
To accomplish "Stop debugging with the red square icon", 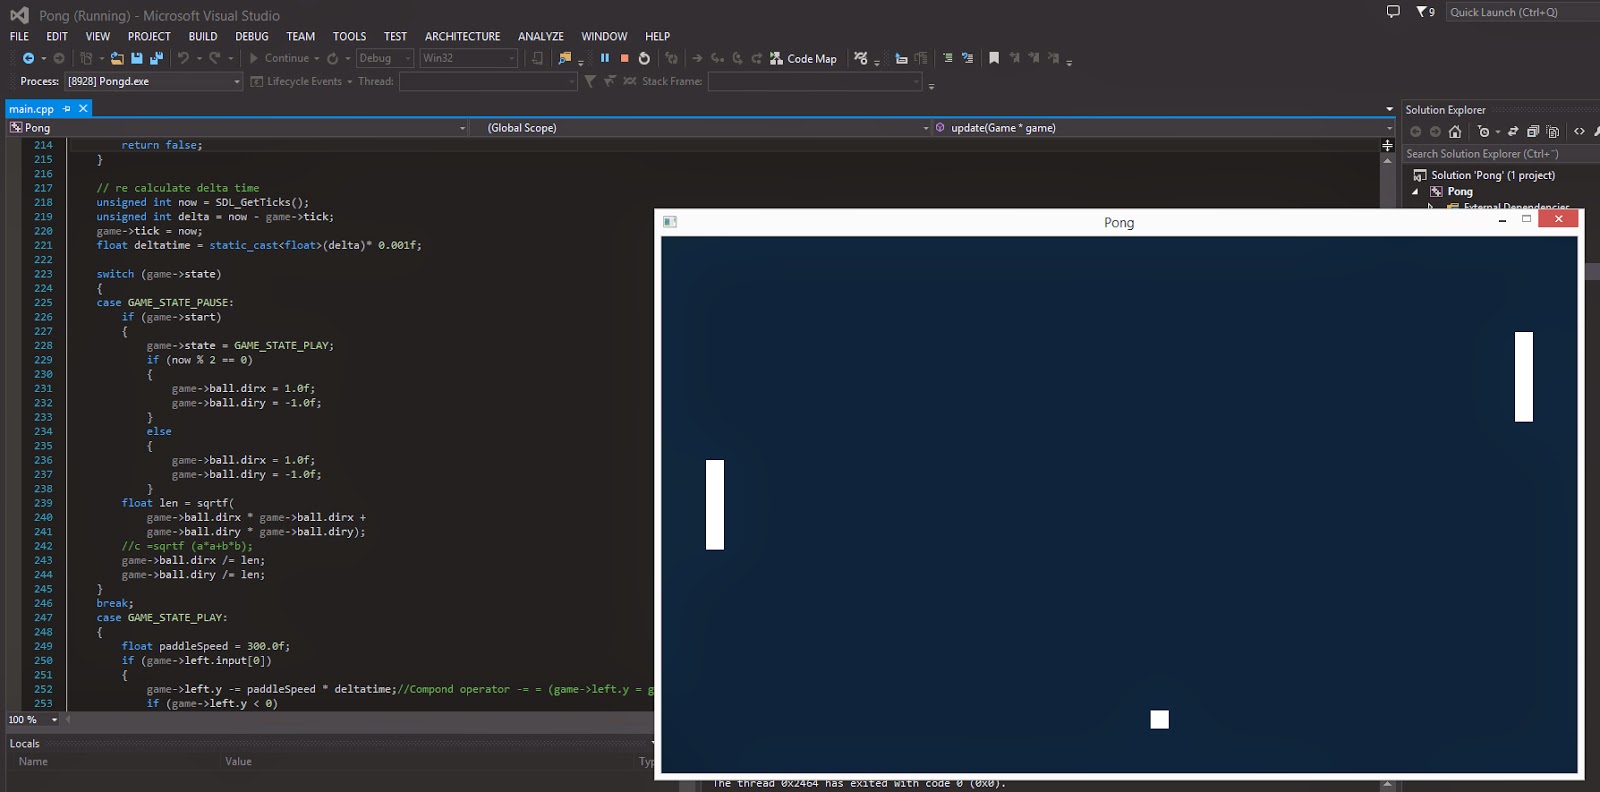I will click(x=624, y=58).
